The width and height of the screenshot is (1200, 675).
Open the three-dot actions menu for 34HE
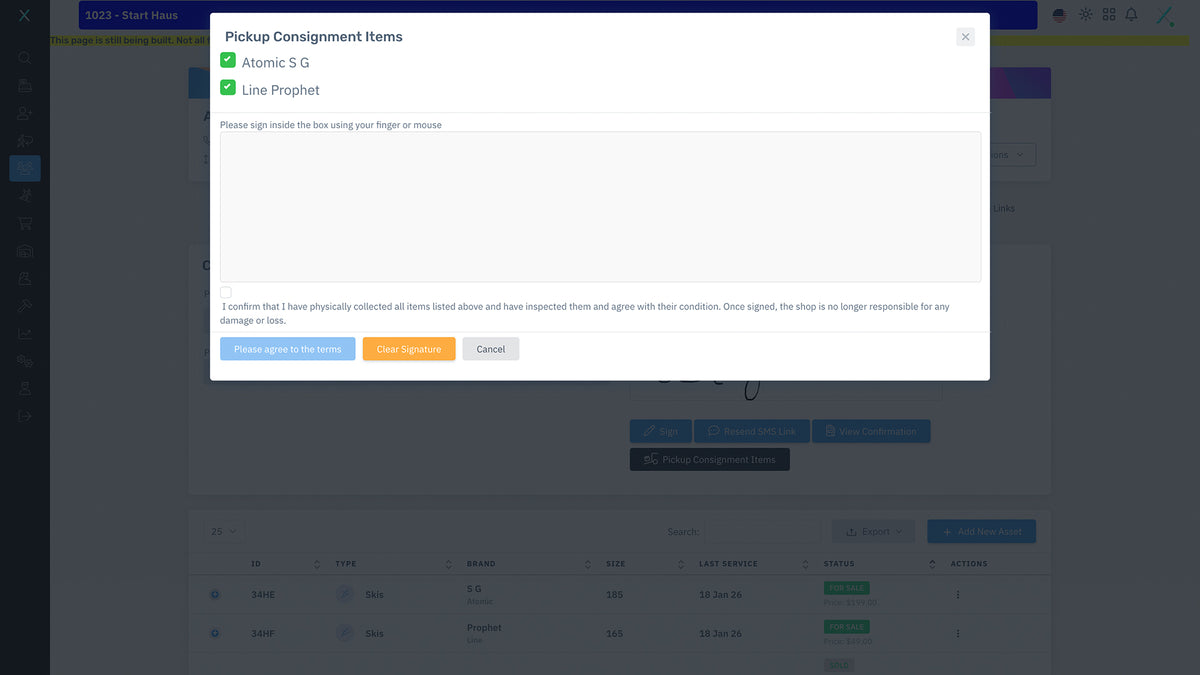point(957,595)
